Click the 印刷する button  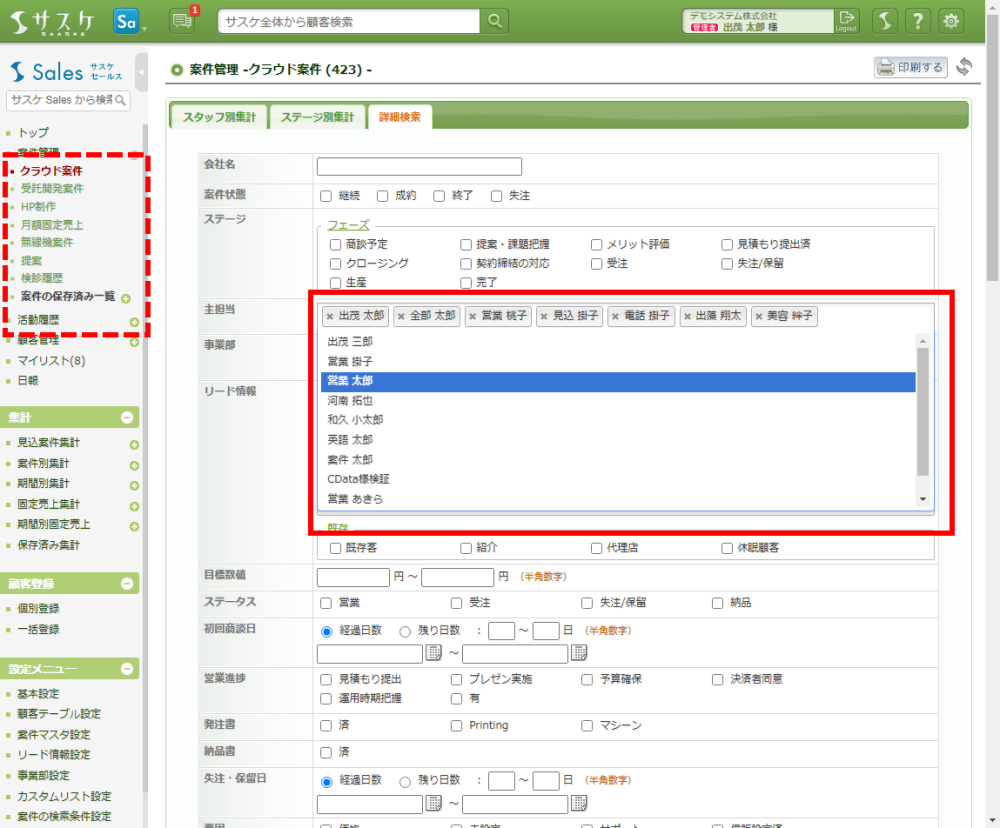[911, 68]
